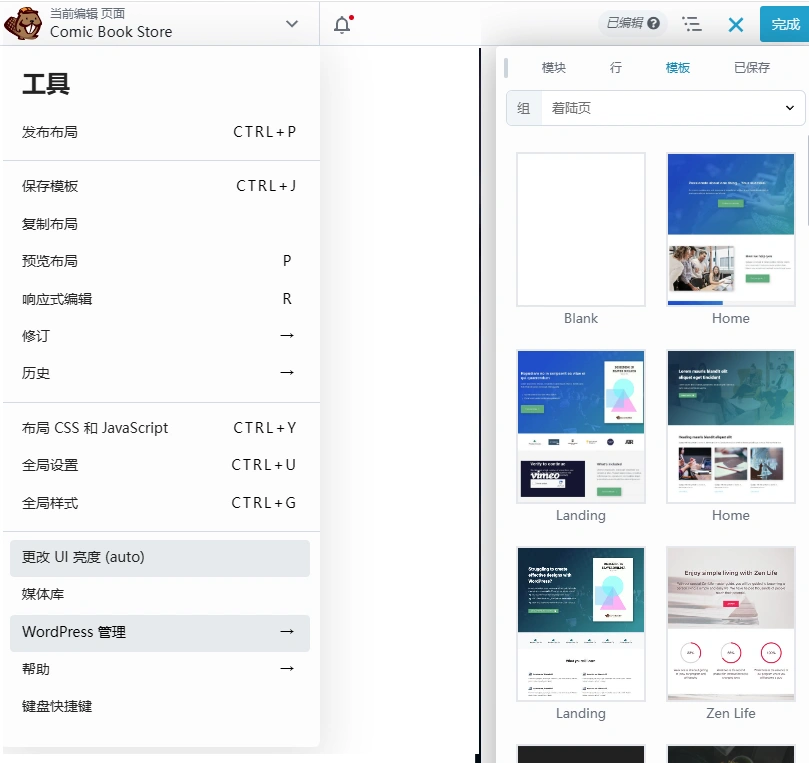Open the 着陆页 group dropdown
The width and height of the screenshot is (809, 763).
click(x=660, y=107)
